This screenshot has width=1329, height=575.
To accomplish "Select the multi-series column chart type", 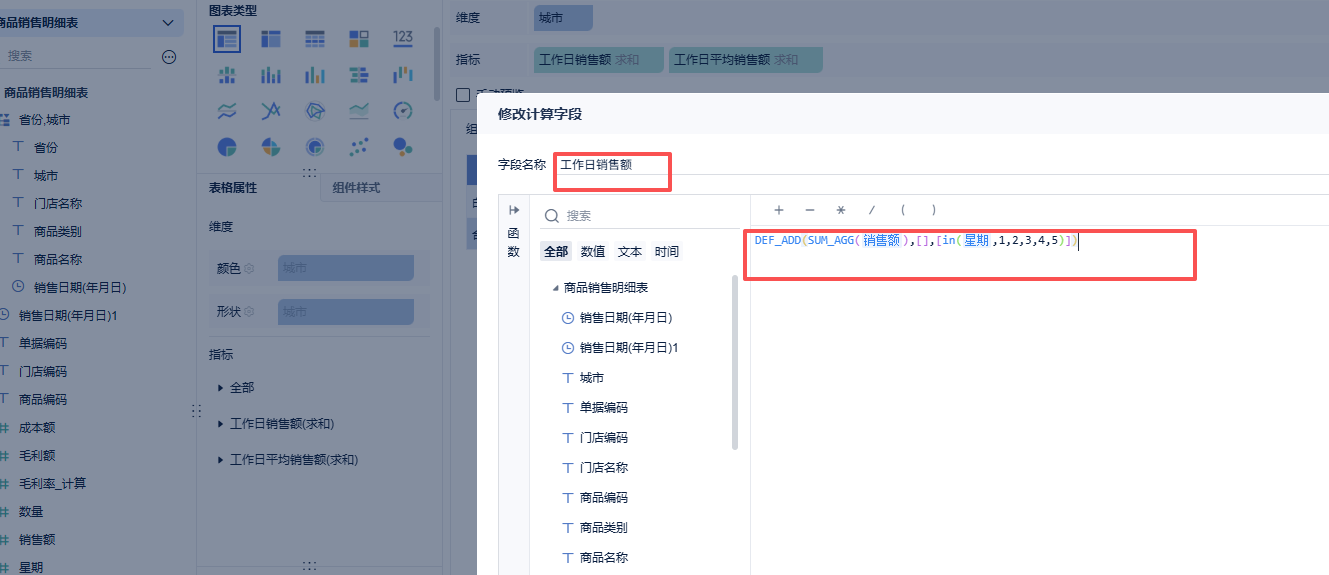I will coord(315,75).
